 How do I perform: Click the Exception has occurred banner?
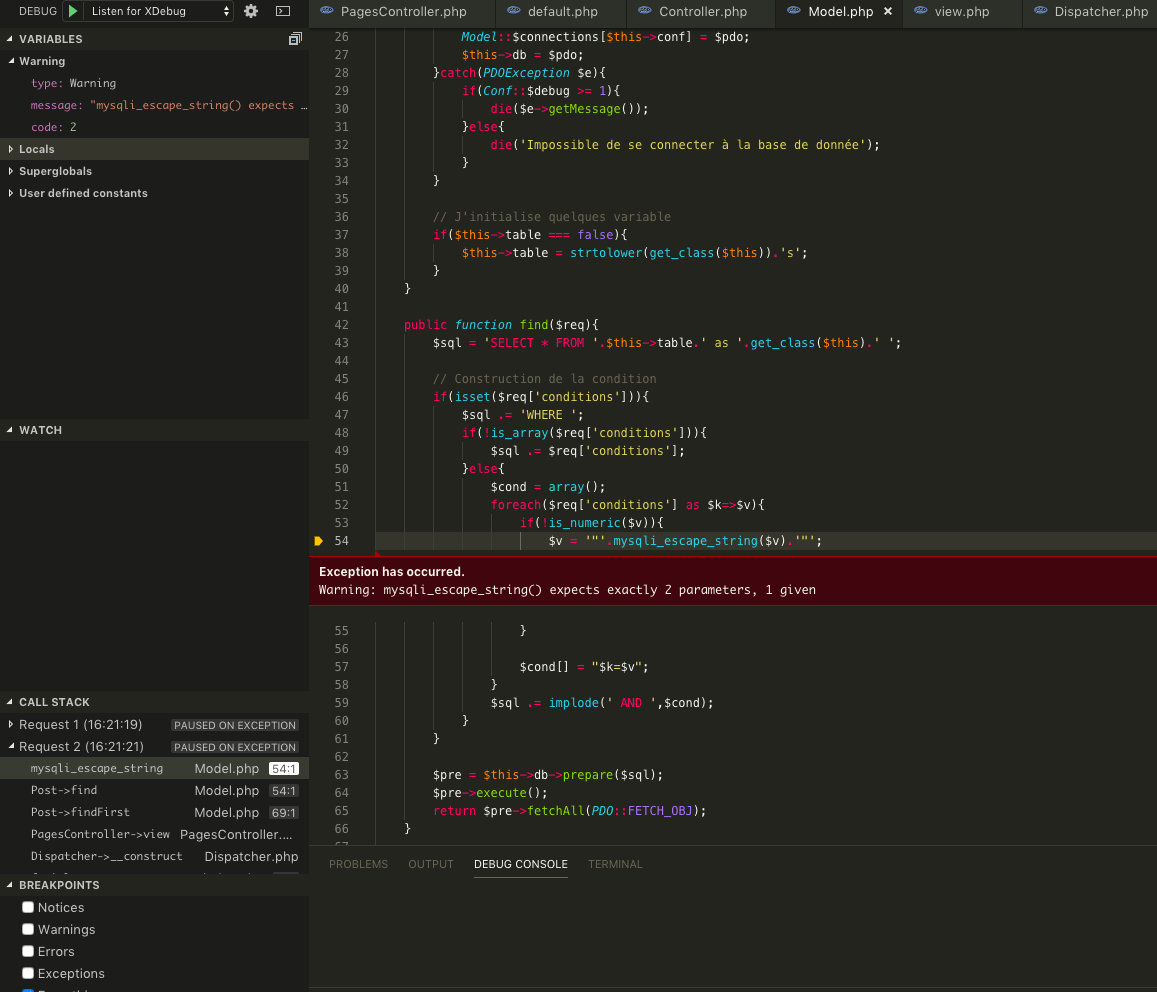click(733, 581)
